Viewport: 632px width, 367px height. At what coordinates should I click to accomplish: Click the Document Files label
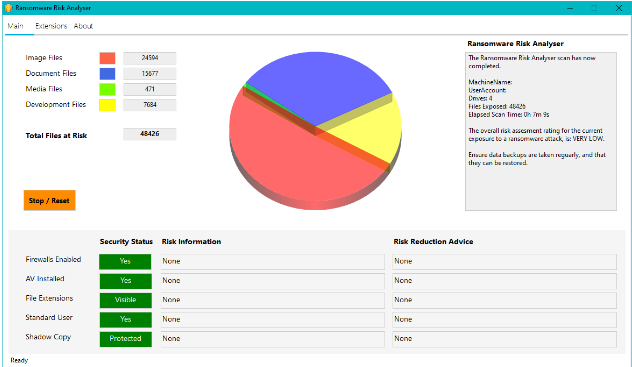coord(51,73)
